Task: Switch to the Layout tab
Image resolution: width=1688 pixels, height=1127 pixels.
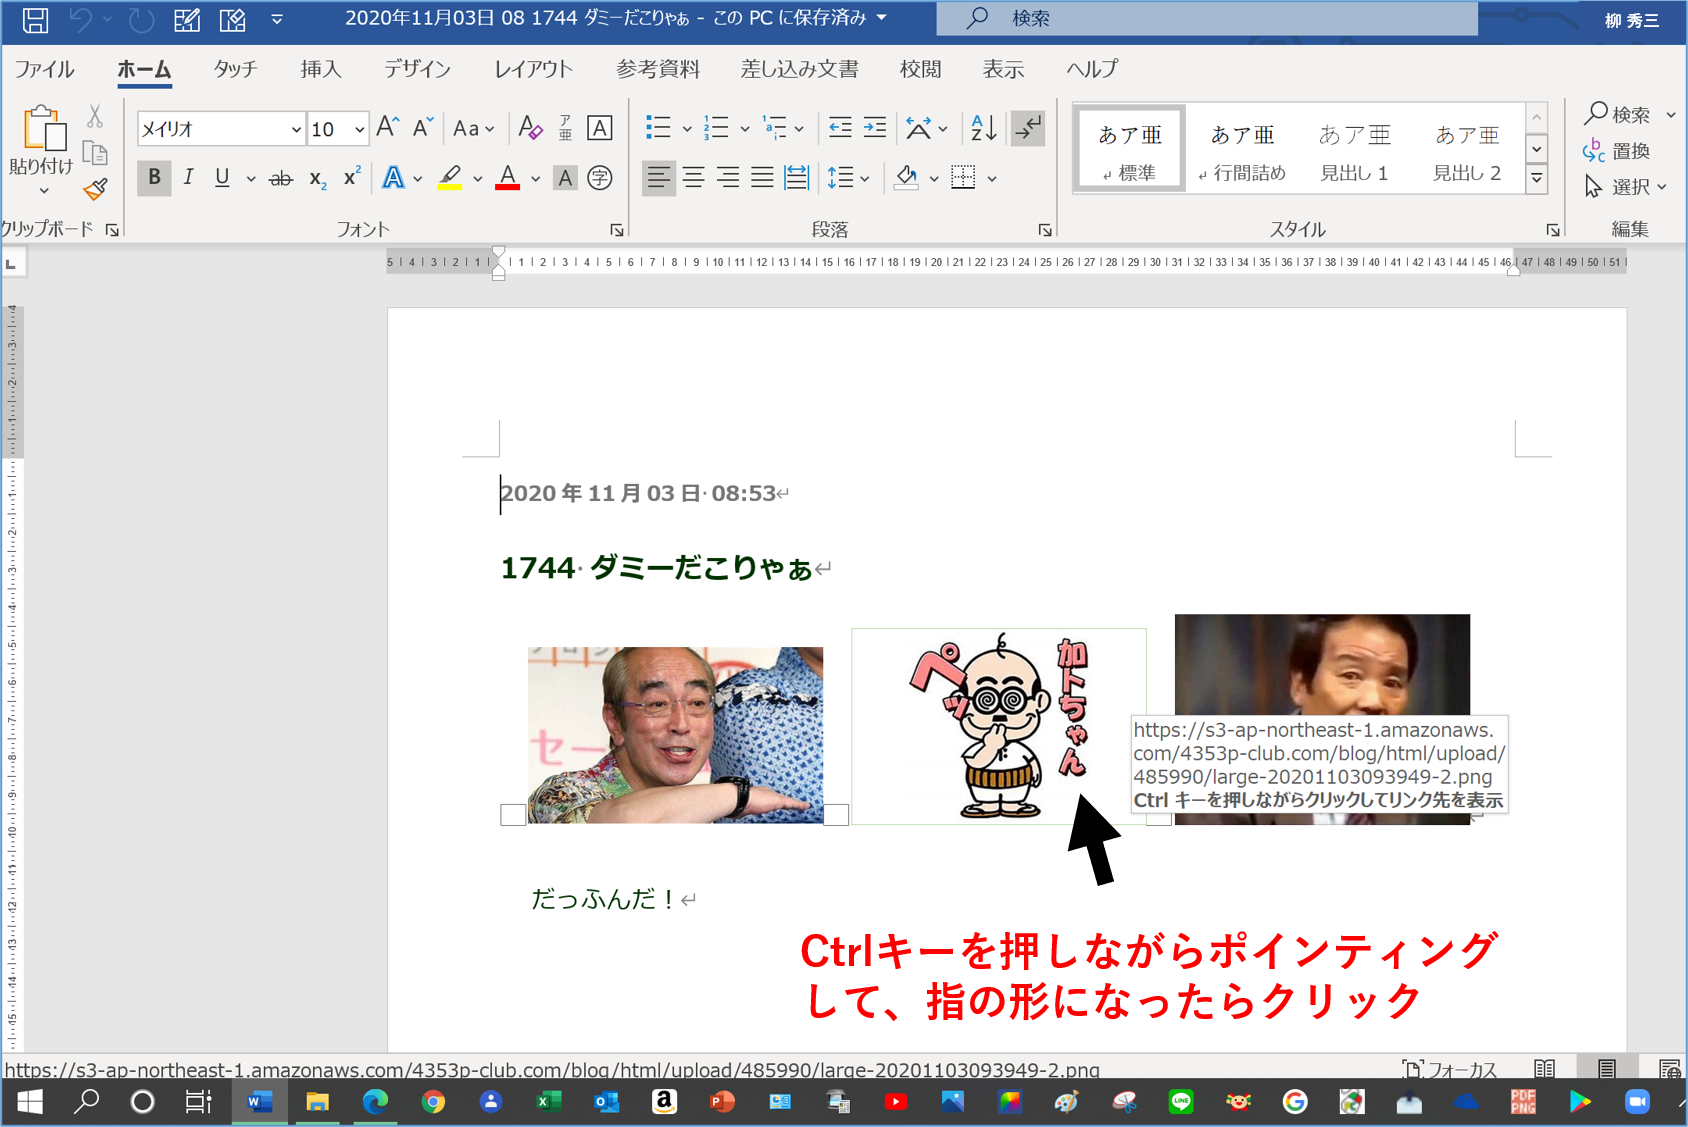Action: [533, 69]
